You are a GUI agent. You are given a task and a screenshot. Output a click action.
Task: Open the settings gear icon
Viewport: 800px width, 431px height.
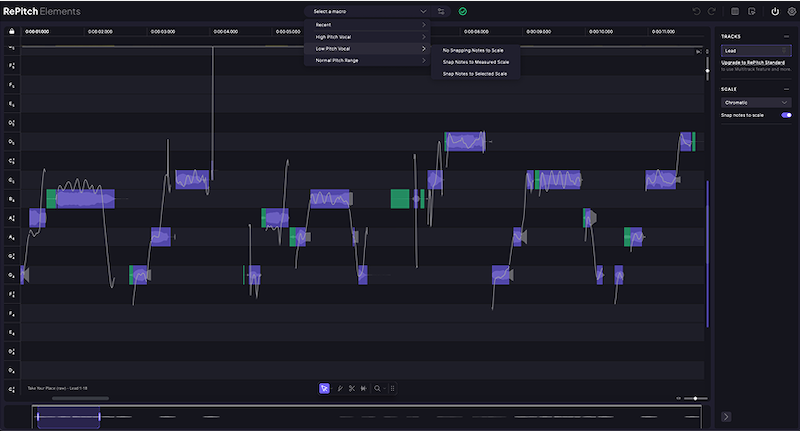tap(791, 11)
